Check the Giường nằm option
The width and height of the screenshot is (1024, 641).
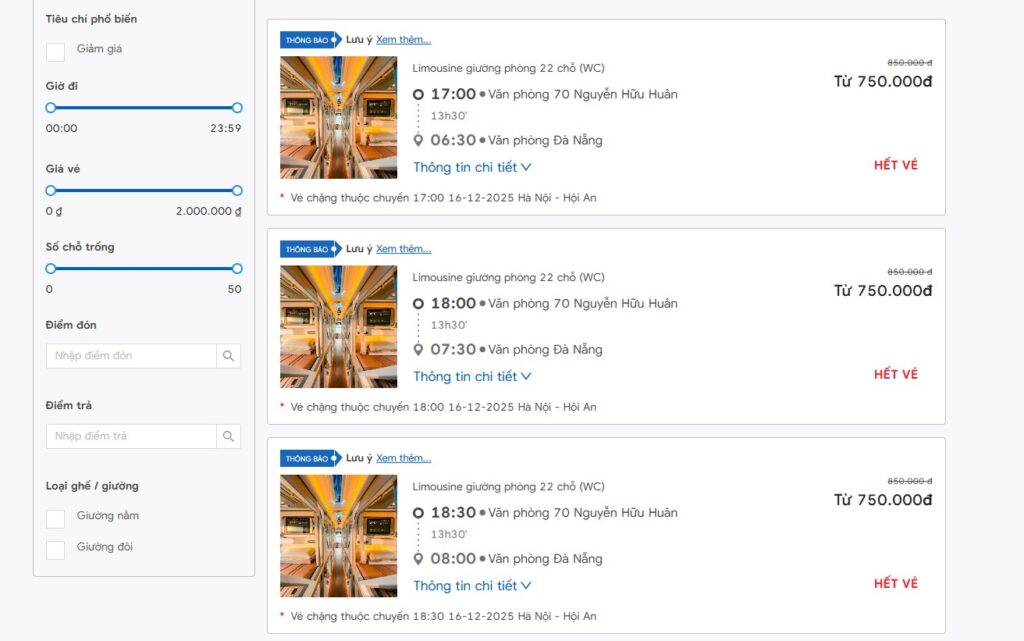pos(55,518)
